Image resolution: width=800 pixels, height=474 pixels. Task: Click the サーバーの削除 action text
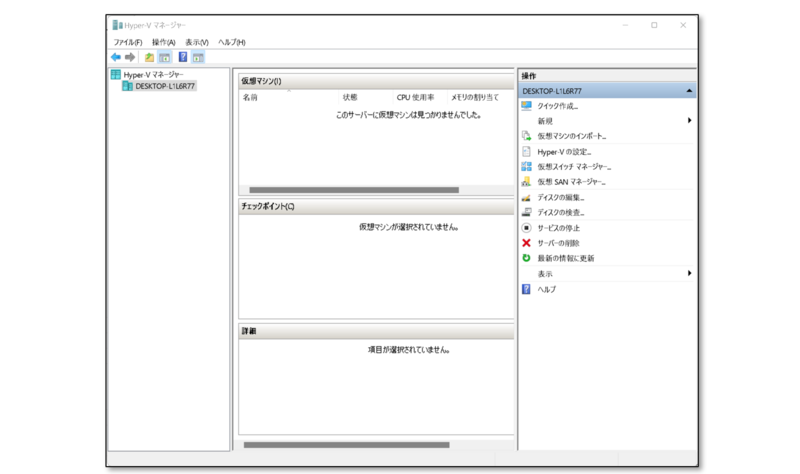click(558, 243)
